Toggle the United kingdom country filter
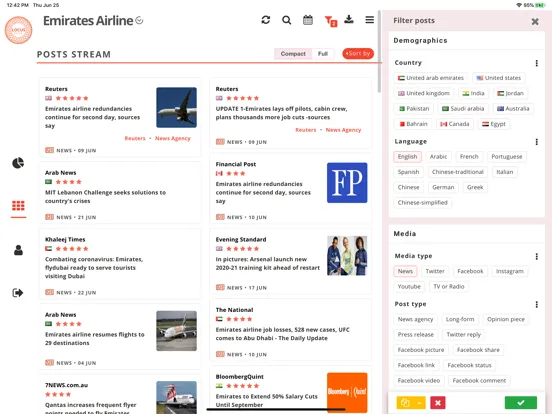Image resolution: width=552 pixels, height=414 pixels. (x=424, y=93)
